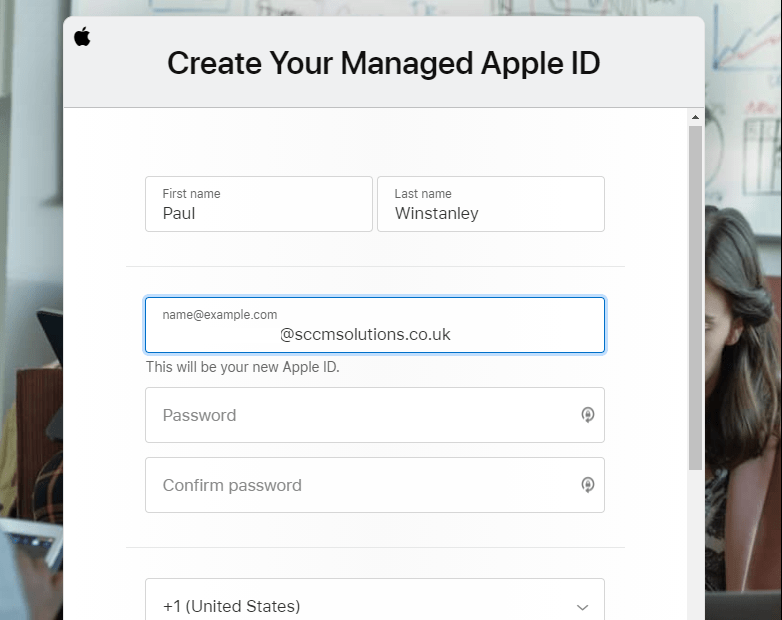Screen dimensions: 782x620
Task: Click the name@example.com placeholder label
Action: click(220, 315)
